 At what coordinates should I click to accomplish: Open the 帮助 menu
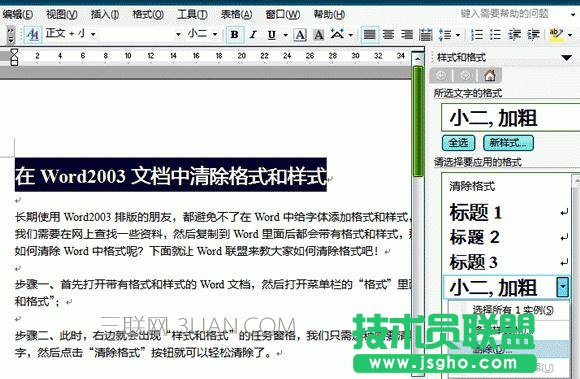tap(329, 14)
